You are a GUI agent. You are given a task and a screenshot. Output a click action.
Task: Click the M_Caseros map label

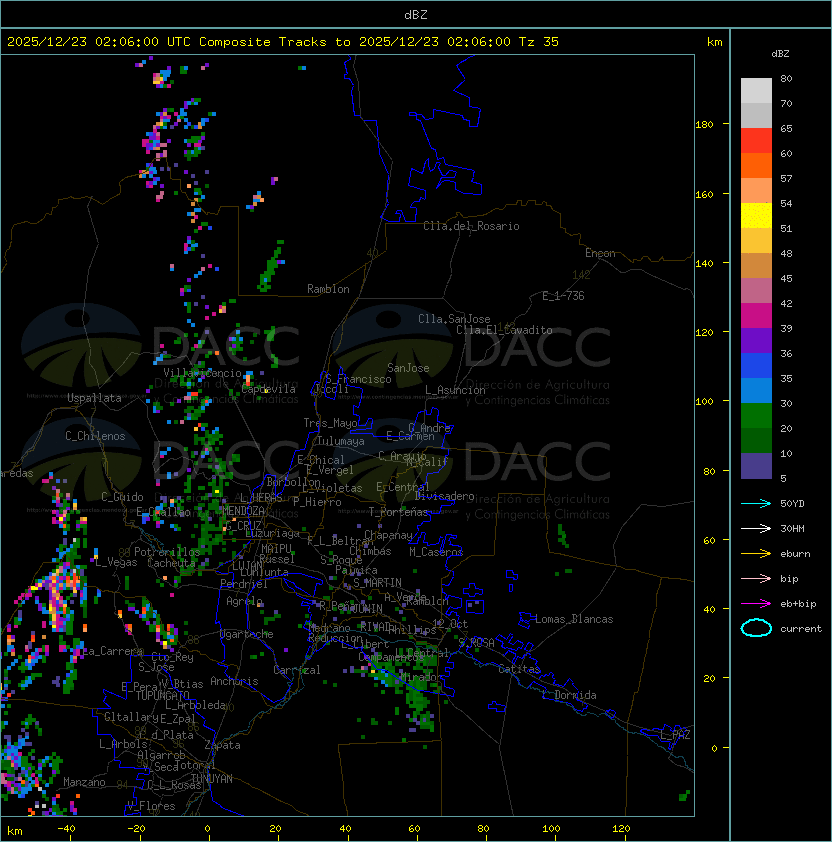click(436, 552)
